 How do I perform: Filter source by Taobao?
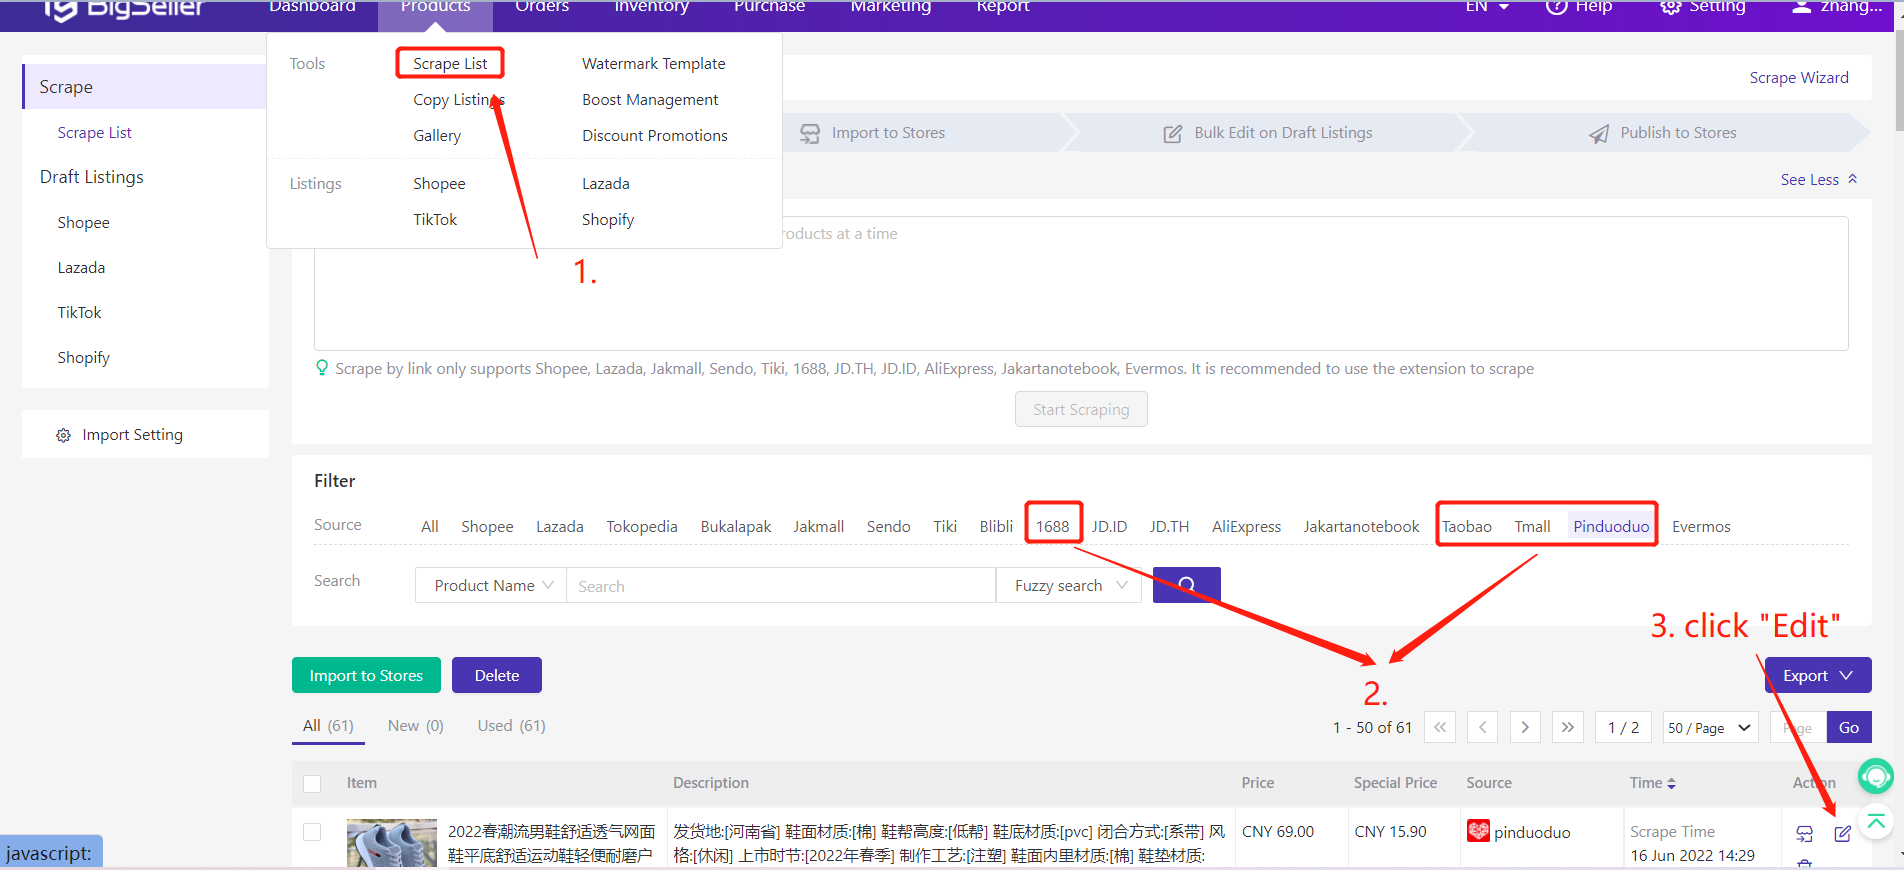(1467, 526)
